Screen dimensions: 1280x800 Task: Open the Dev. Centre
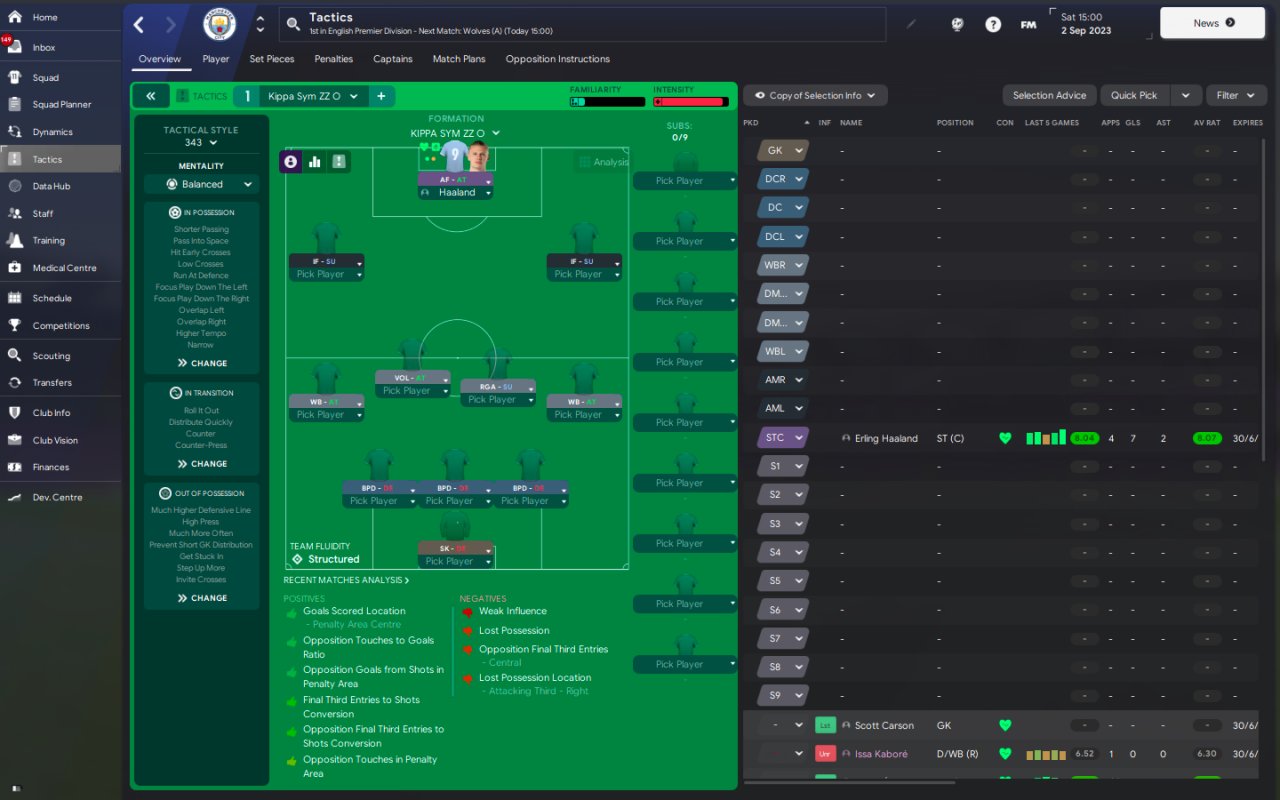[x=57, y=497]
